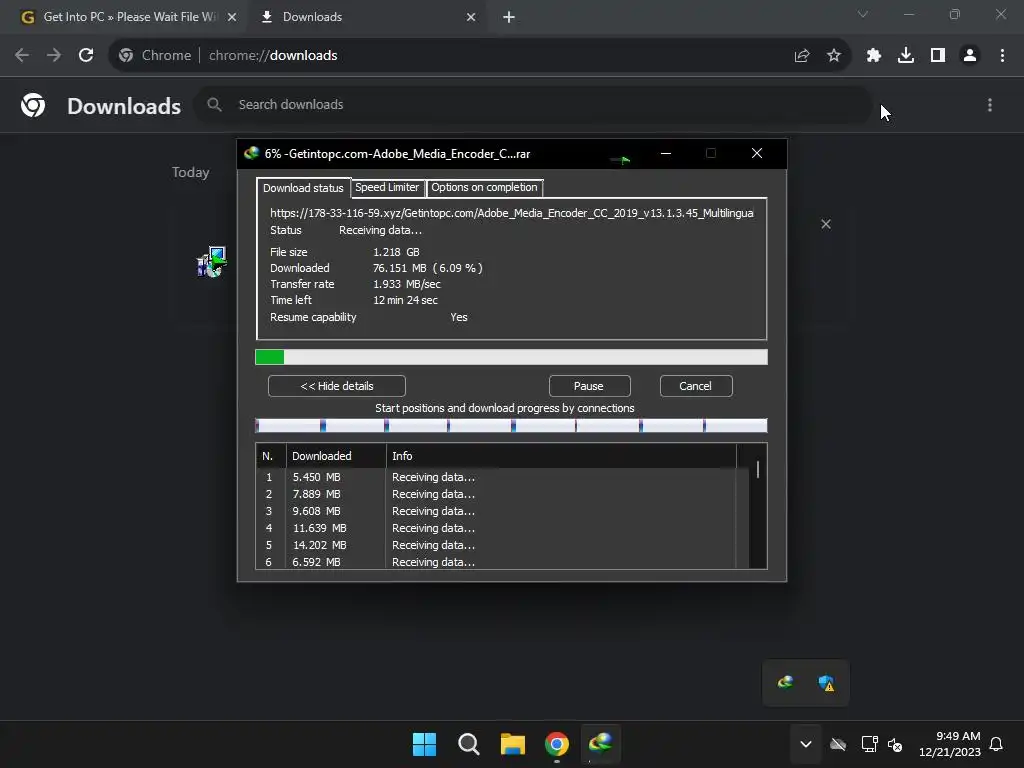
Task: Click Internet Download Manager taskbar icon
Action: [600, 743]
